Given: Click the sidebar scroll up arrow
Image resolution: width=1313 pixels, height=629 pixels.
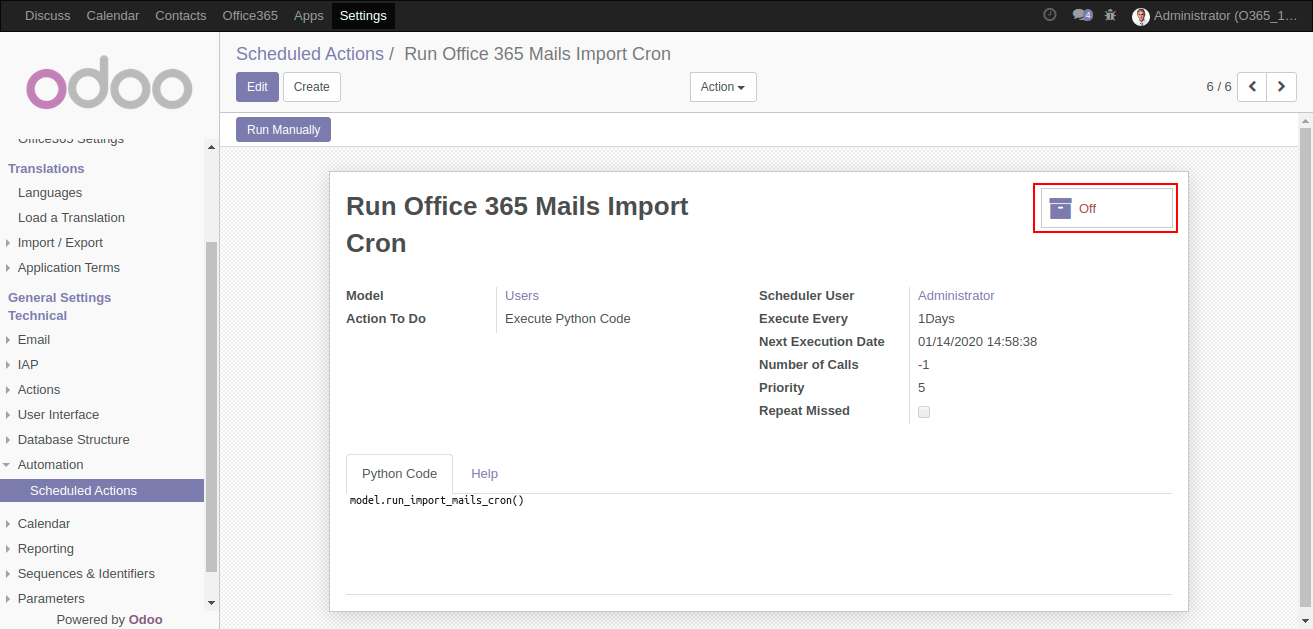Looking at the screenshot, I should pyautogui.click(x=211, y=147).
